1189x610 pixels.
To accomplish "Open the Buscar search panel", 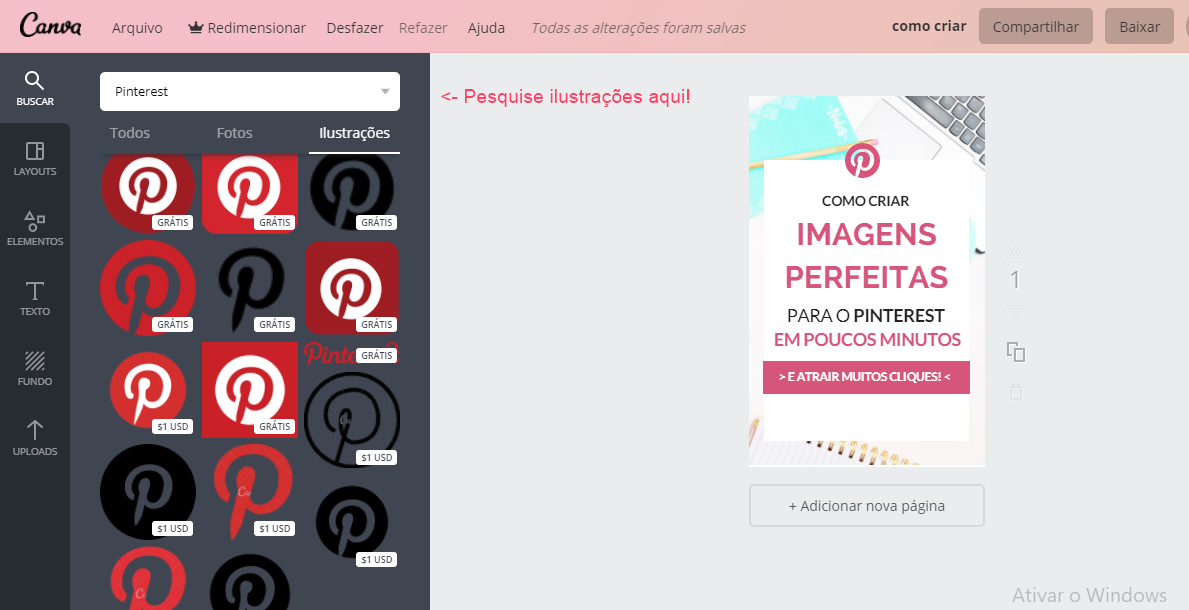I will pos(35,88).
